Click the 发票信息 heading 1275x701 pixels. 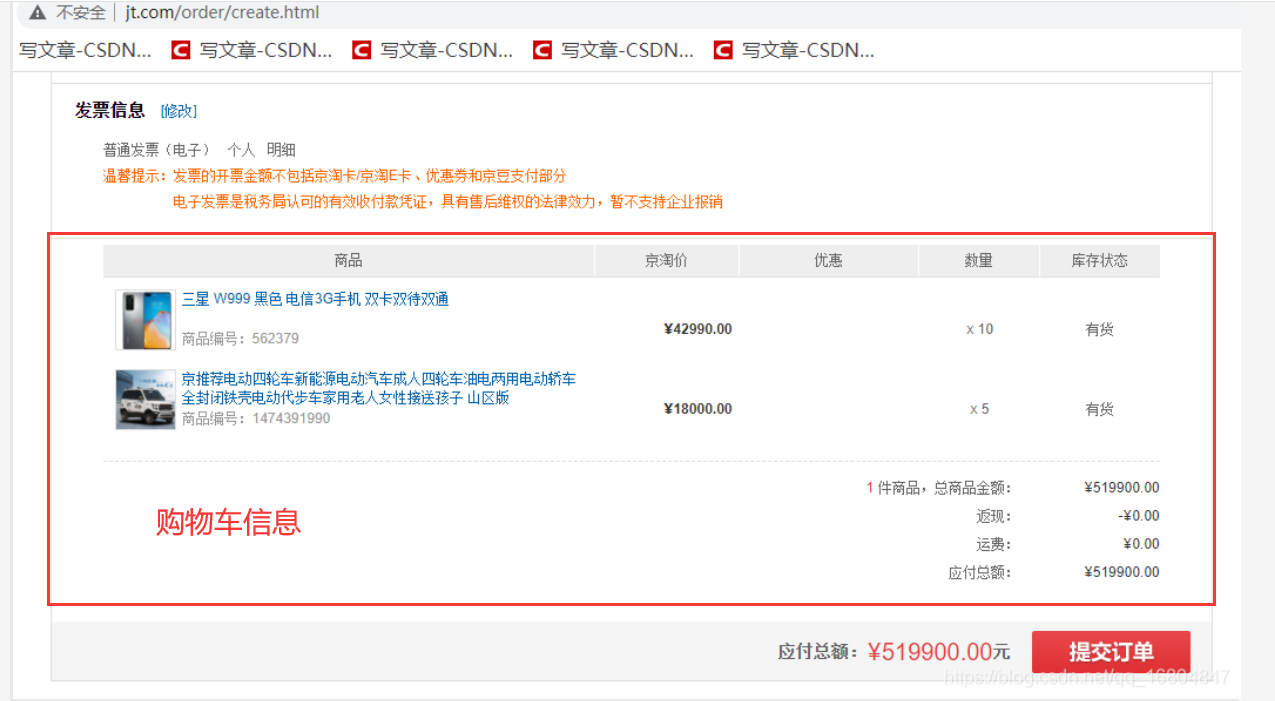[x=110, y=110]
